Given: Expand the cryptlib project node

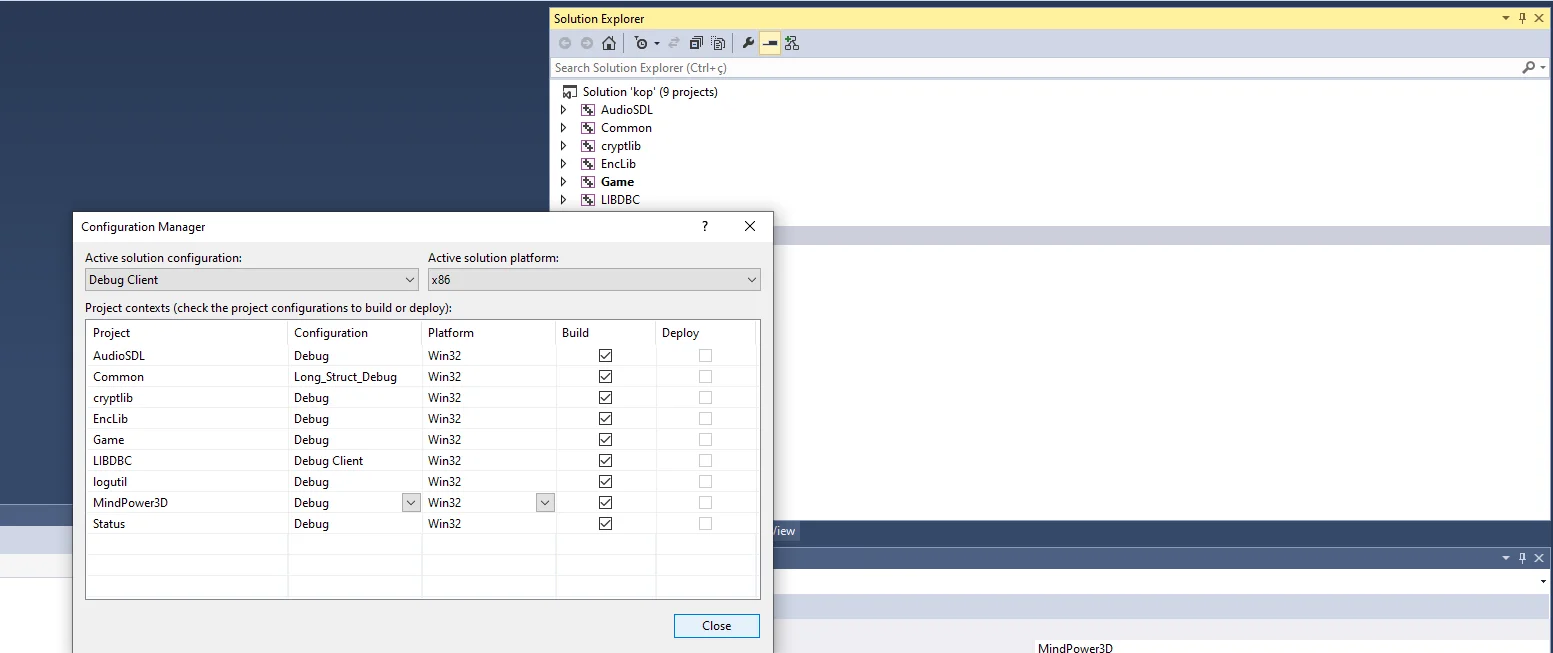Looking at the screenshot, I should (563, 146).
